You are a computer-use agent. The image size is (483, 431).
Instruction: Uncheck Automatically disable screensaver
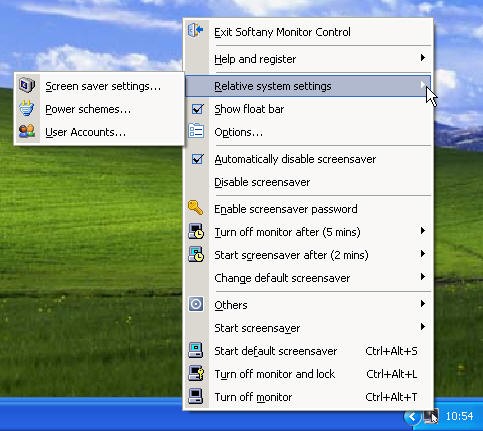[197, 159]
